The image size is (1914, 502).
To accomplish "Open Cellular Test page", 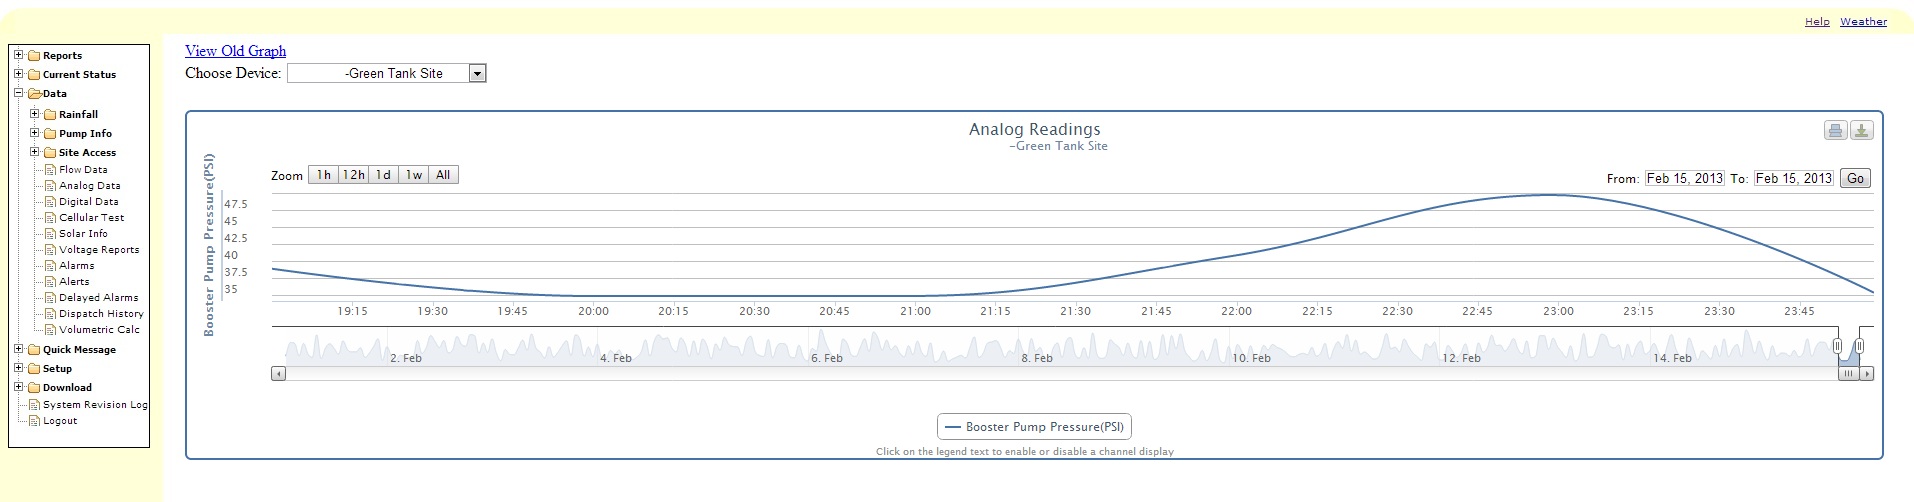I will point(91,218).
